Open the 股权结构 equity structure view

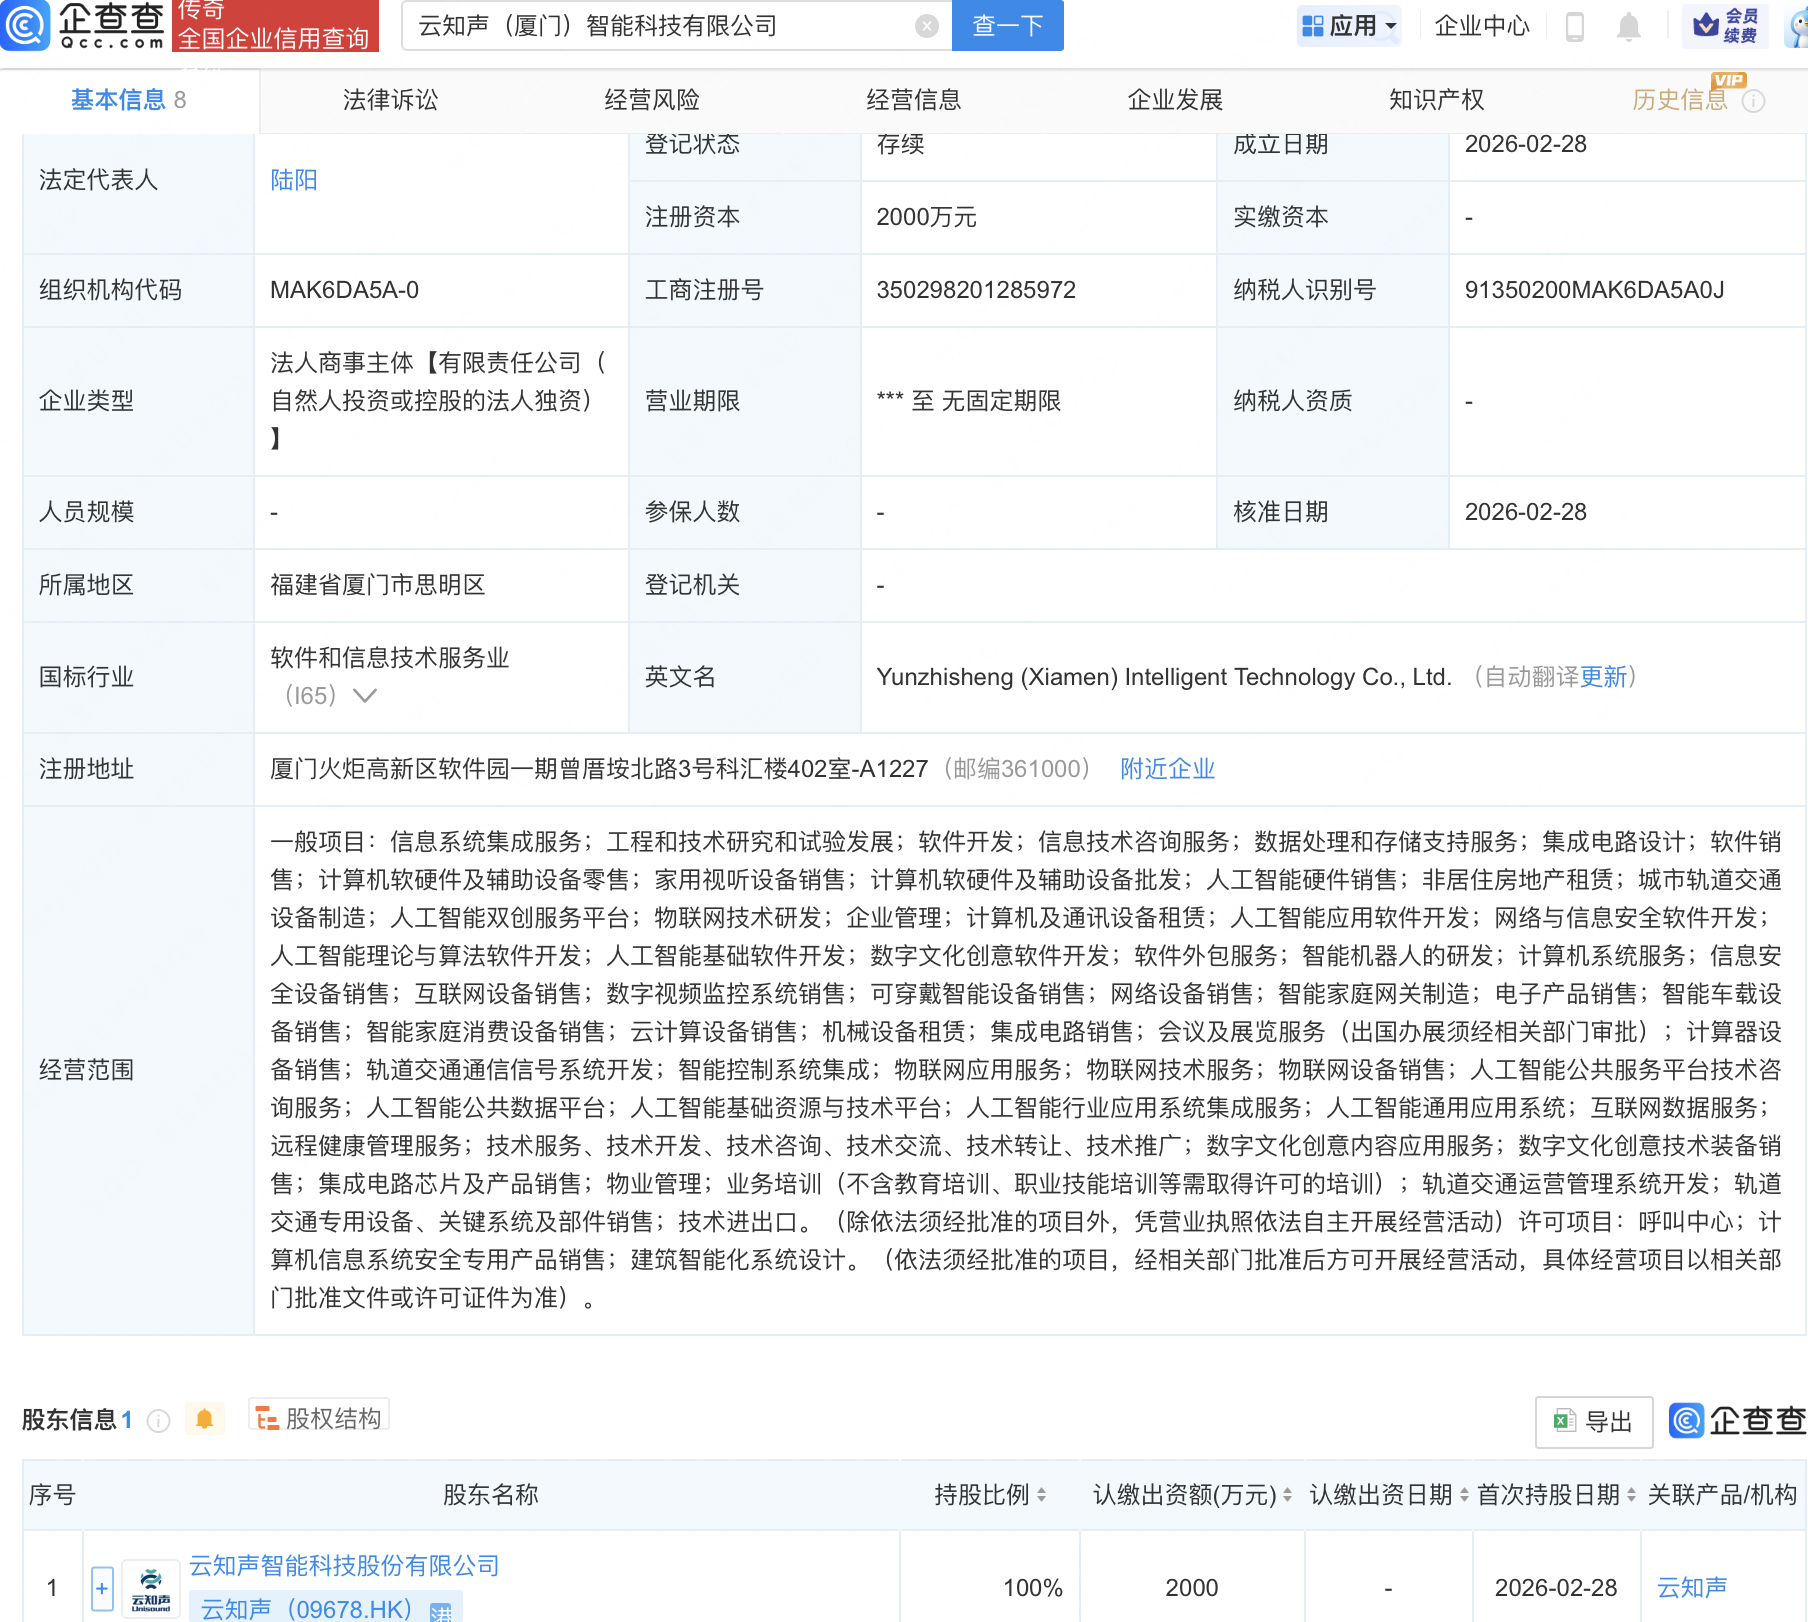tap(318, 1417)
